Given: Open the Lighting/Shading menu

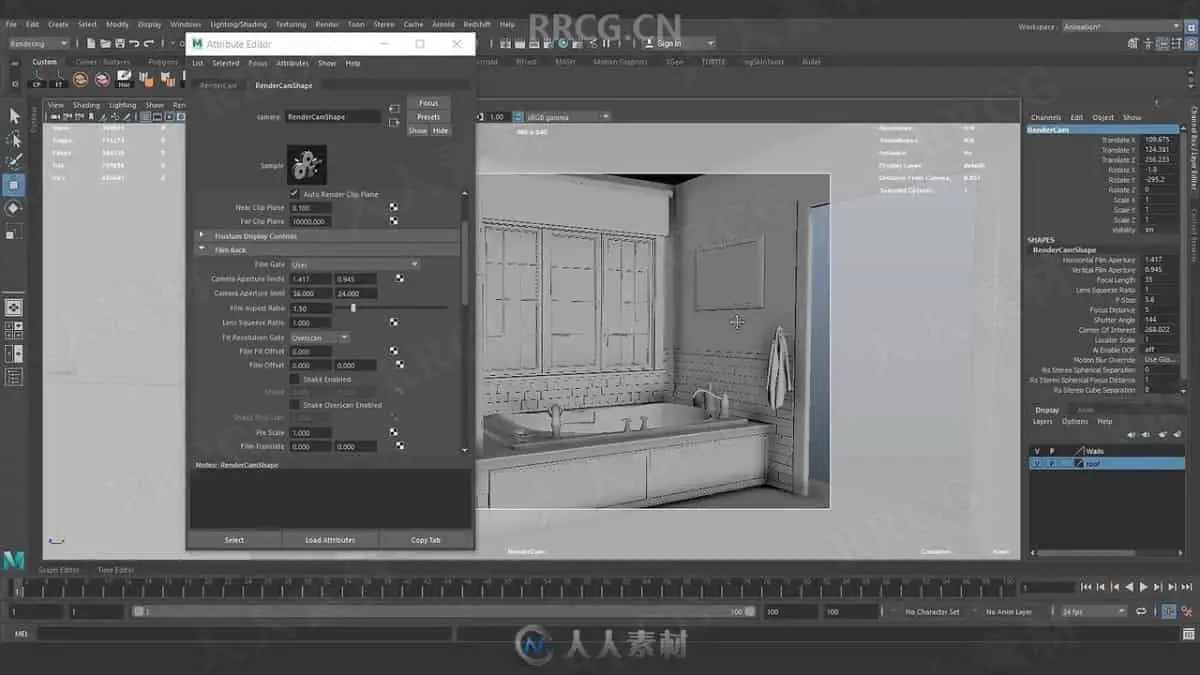Looking at the screenshot, I should (x=238, y=24).
